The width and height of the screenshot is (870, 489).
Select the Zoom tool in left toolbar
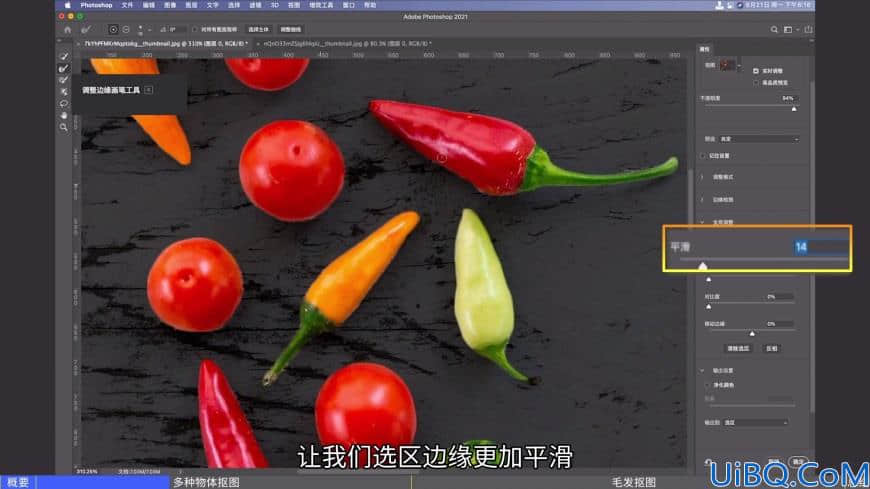point(64,127)
